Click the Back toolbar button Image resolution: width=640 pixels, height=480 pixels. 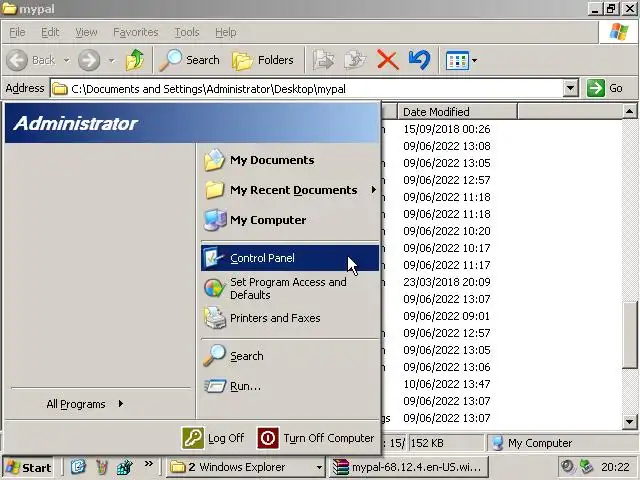click(x=31, y=60)
